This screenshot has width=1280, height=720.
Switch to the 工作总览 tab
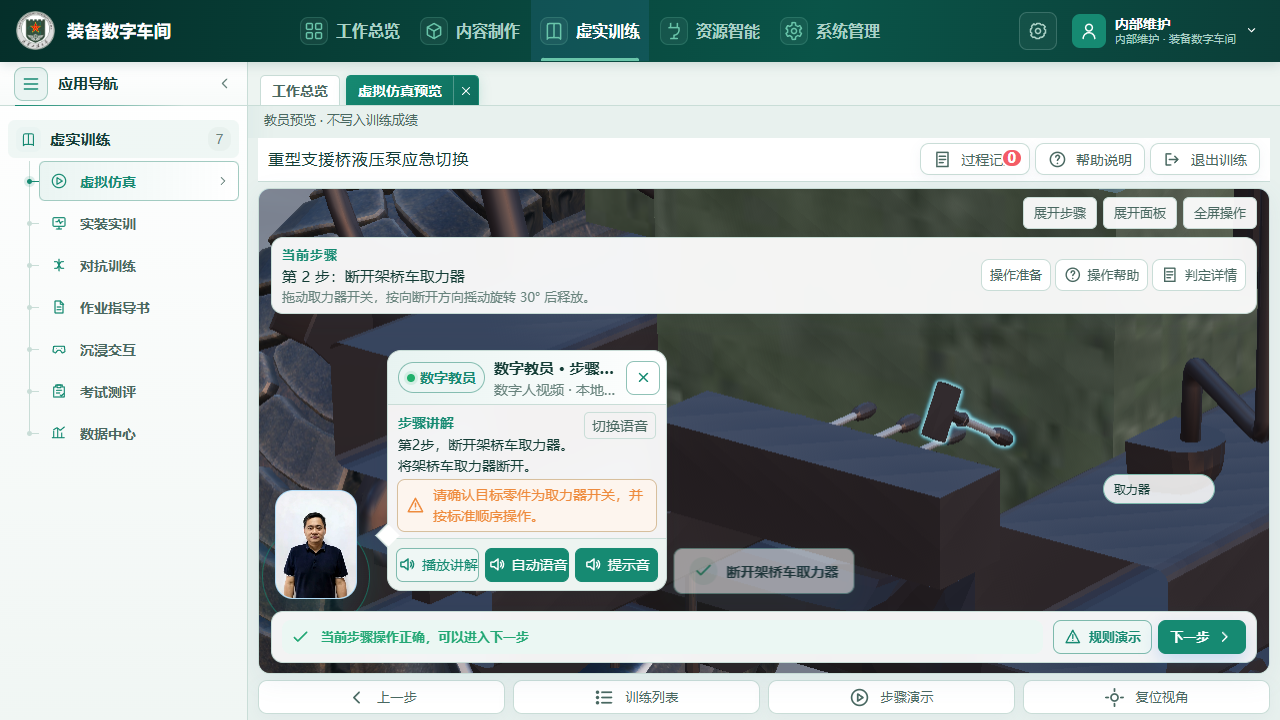(x=300, y=91)
